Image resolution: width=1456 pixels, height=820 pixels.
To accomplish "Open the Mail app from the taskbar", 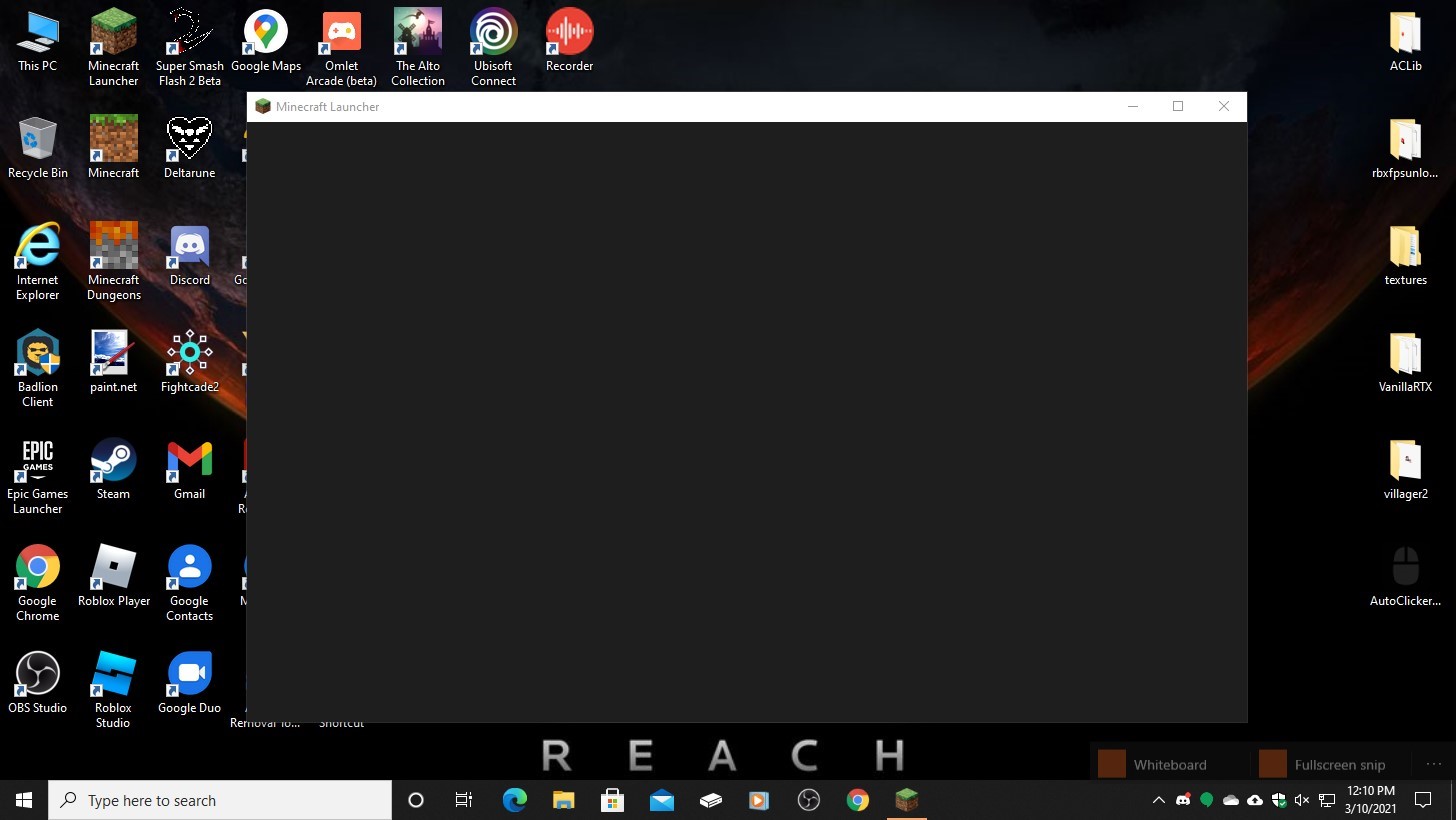I will click(x=661, y=800).
